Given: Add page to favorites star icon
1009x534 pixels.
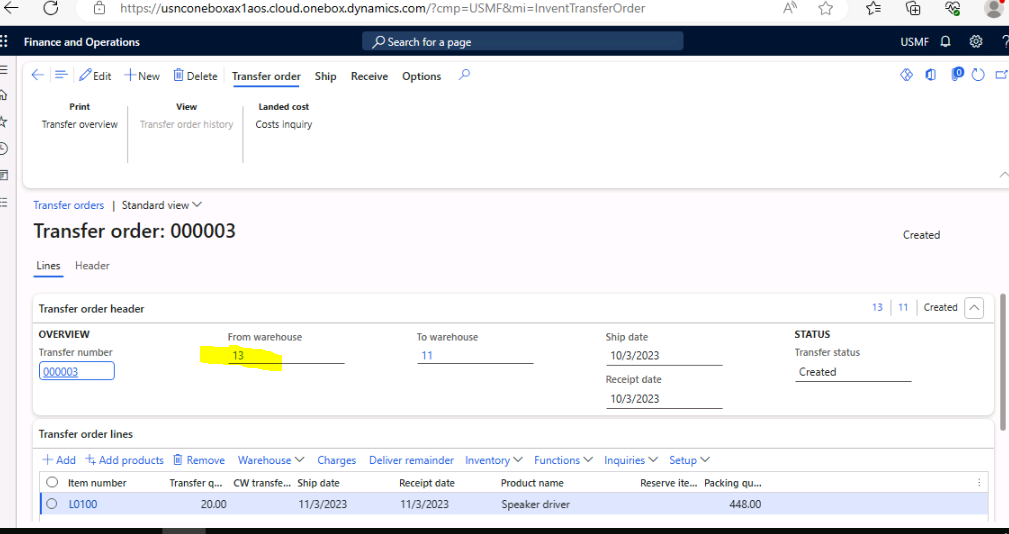Looking at the screenshot, I should click(826, 8).
